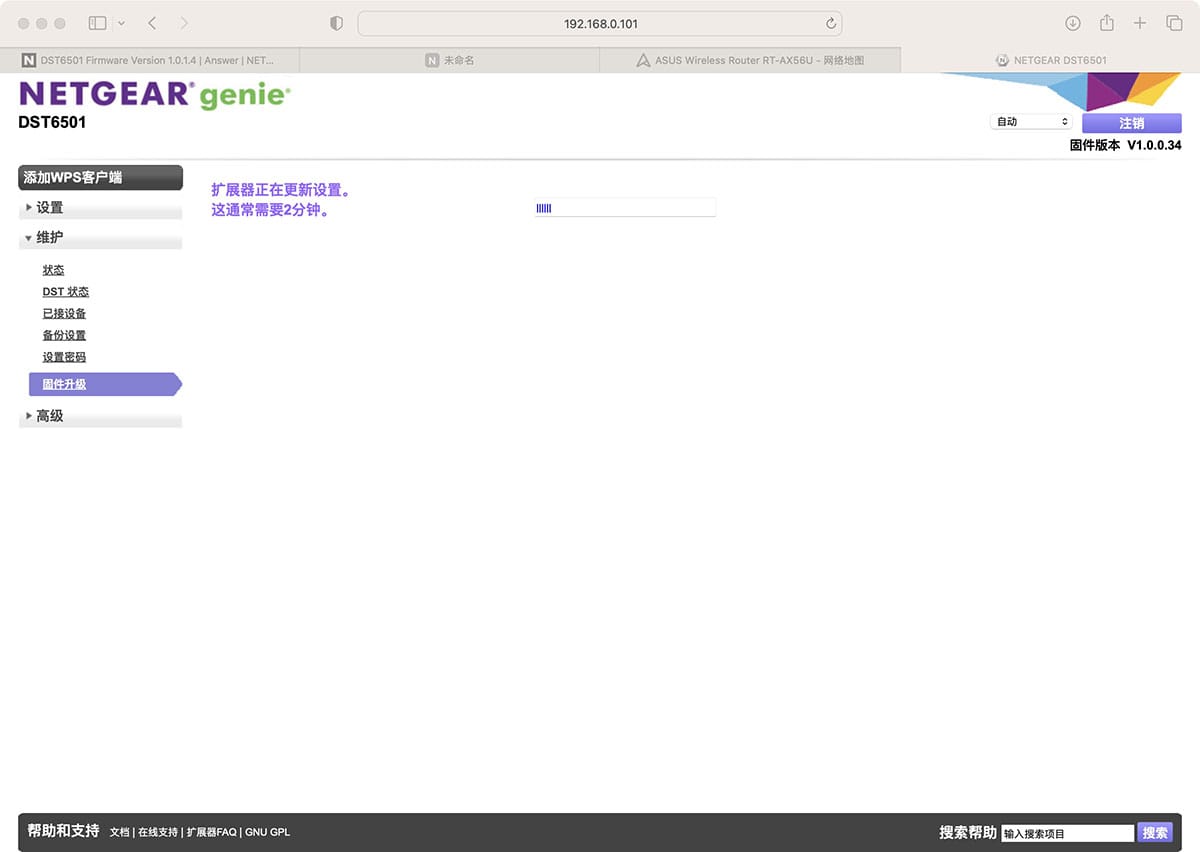Screen dimensions: 1200x852
Task: Click the 扩展器正在更新设置 message
Action: pos(280,189)
